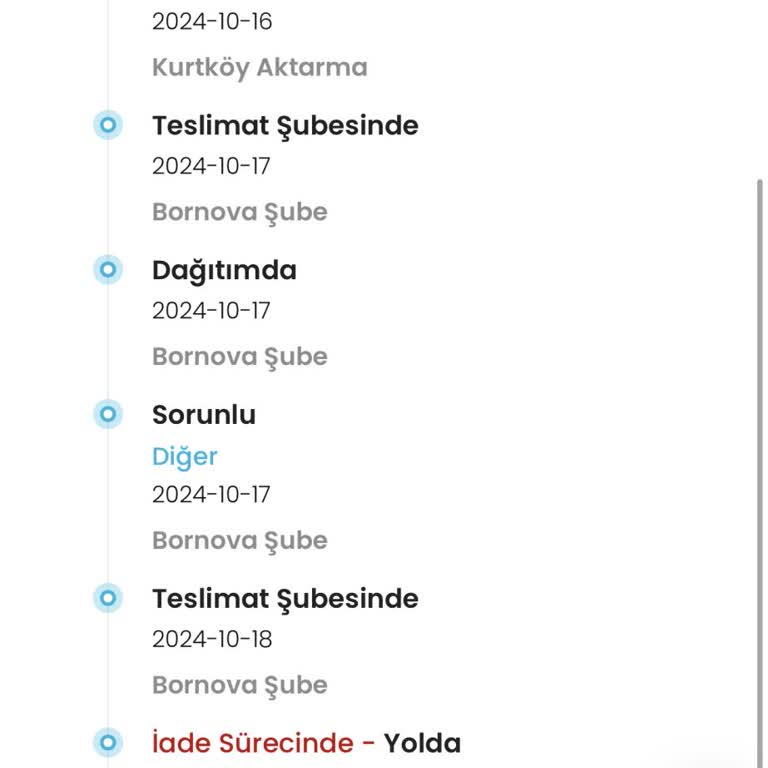Click the first Teslimat Şubesinde heading

click(x=285, y=126)
